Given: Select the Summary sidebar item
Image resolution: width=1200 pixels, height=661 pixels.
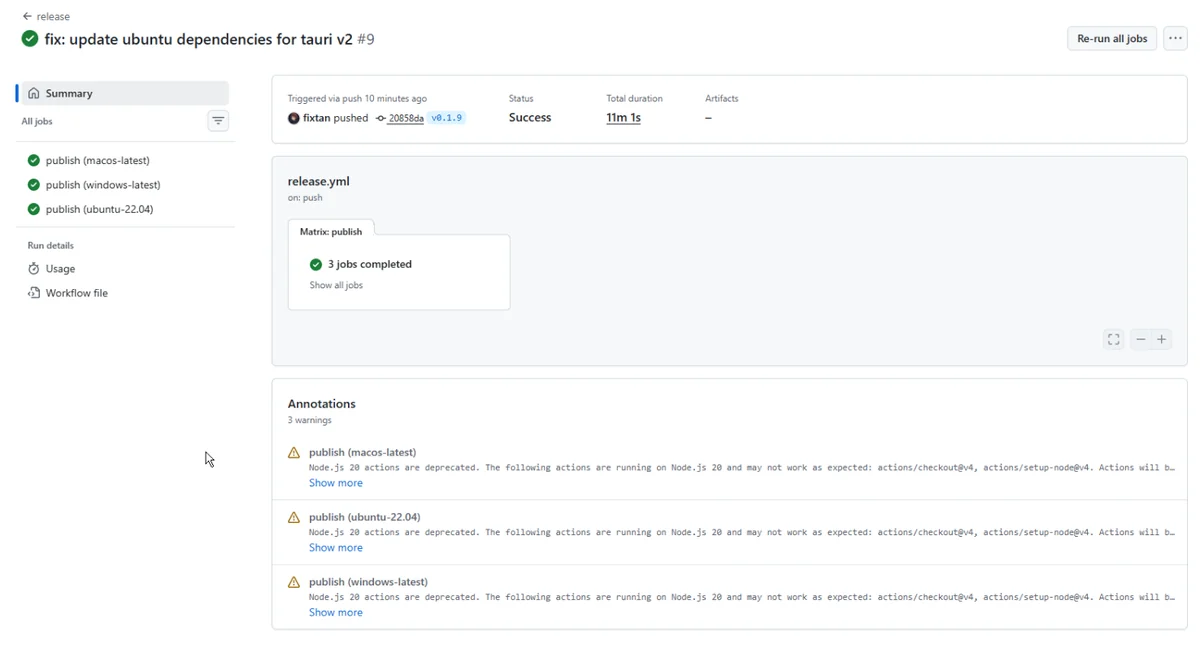Looking at the screenshot, I should tap(68, 93).
